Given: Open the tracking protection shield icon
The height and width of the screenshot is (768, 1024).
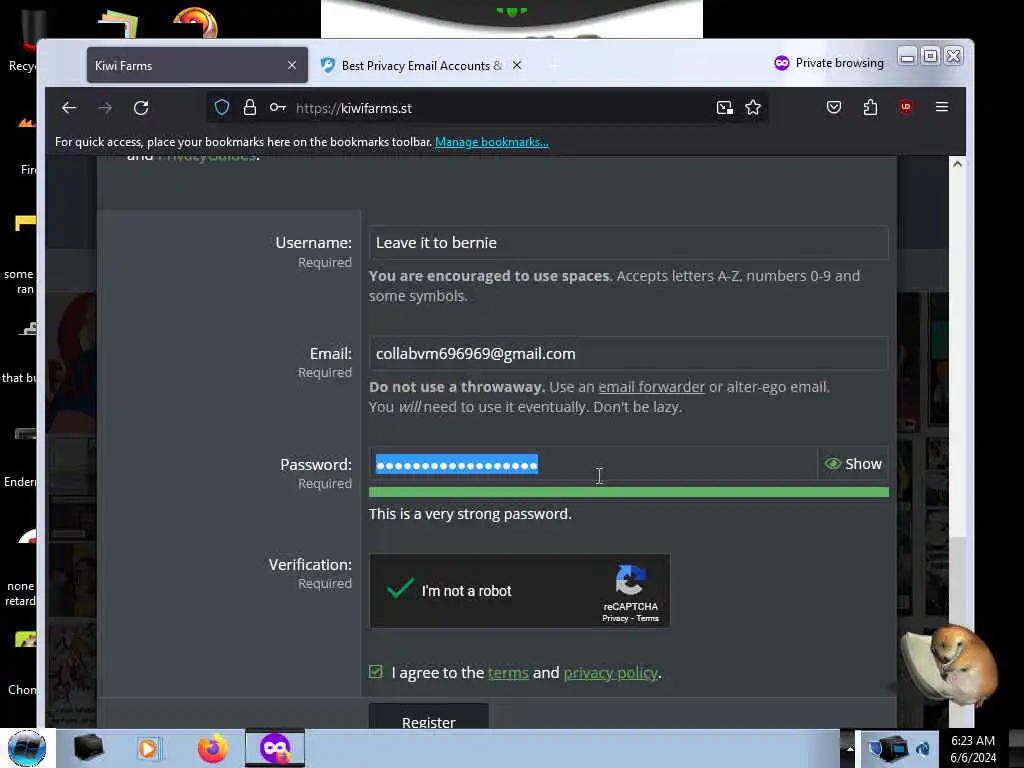Looking at the screenshot, I should 222,108.
